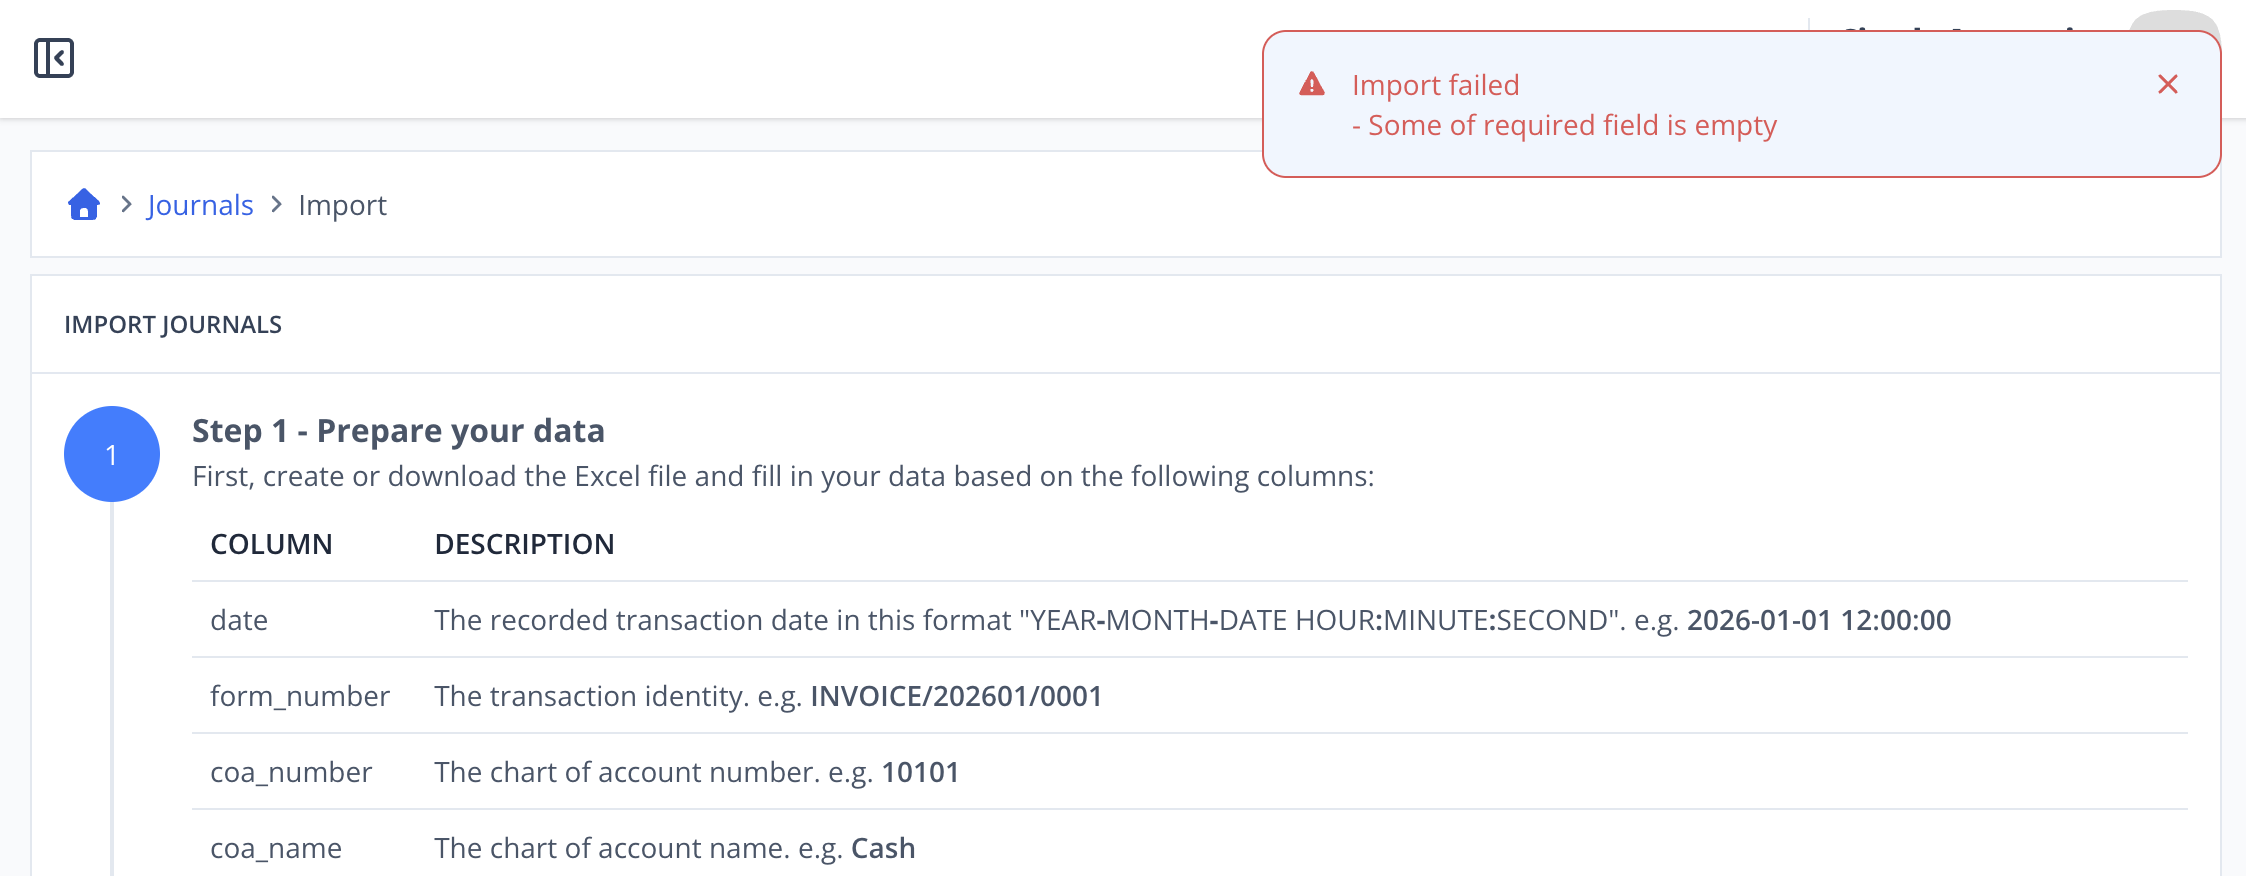This screenshot has width=2246, height=876.
Task: Dismiss the Import failed notification
Action: (2167, 84)
